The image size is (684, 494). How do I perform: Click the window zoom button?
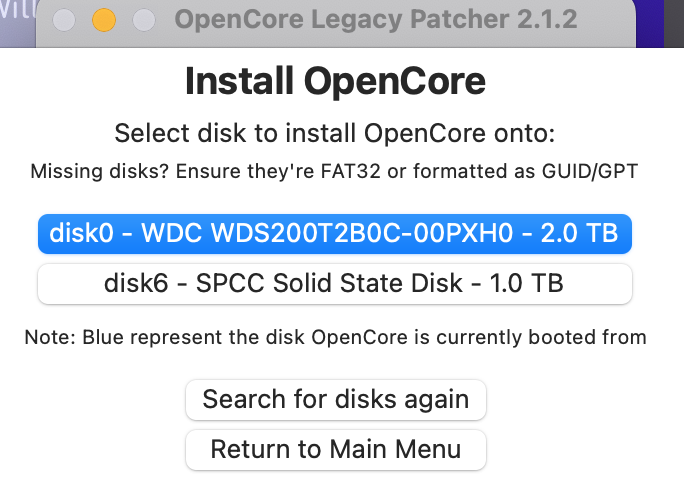[x=144, y=20]
